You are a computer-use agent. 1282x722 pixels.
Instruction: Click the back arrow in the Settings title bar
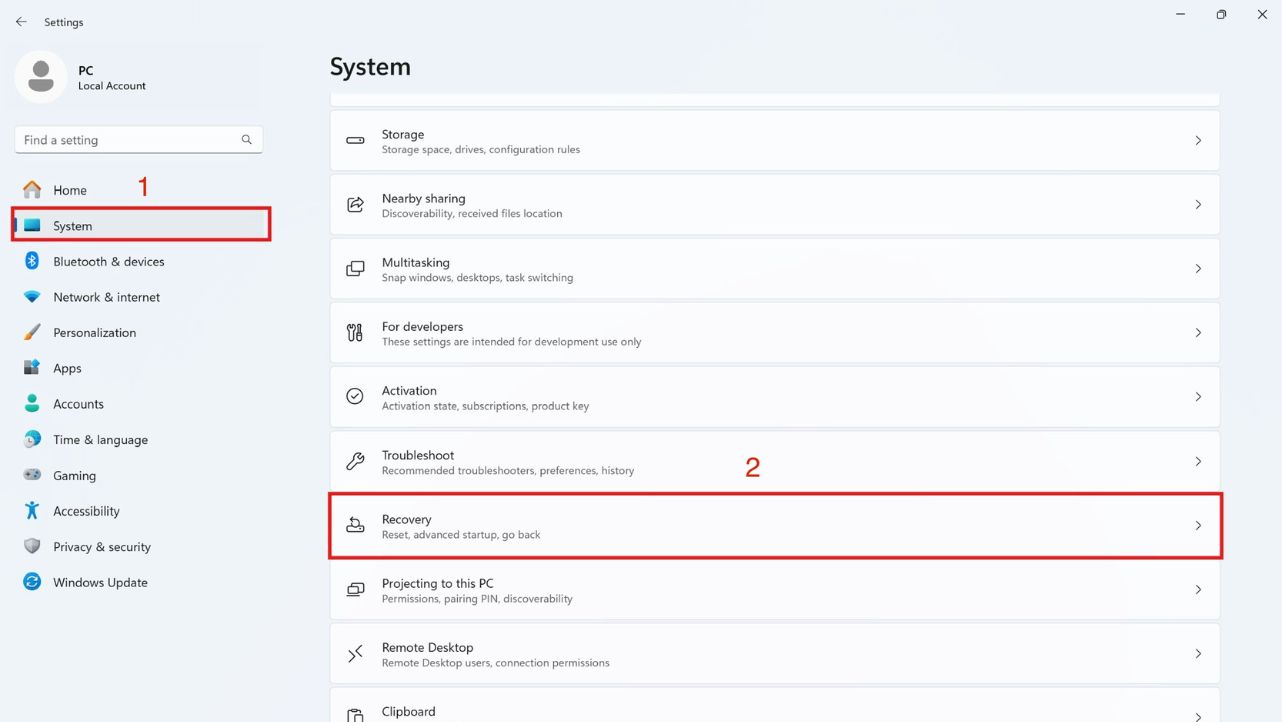[x=21, y=21]
